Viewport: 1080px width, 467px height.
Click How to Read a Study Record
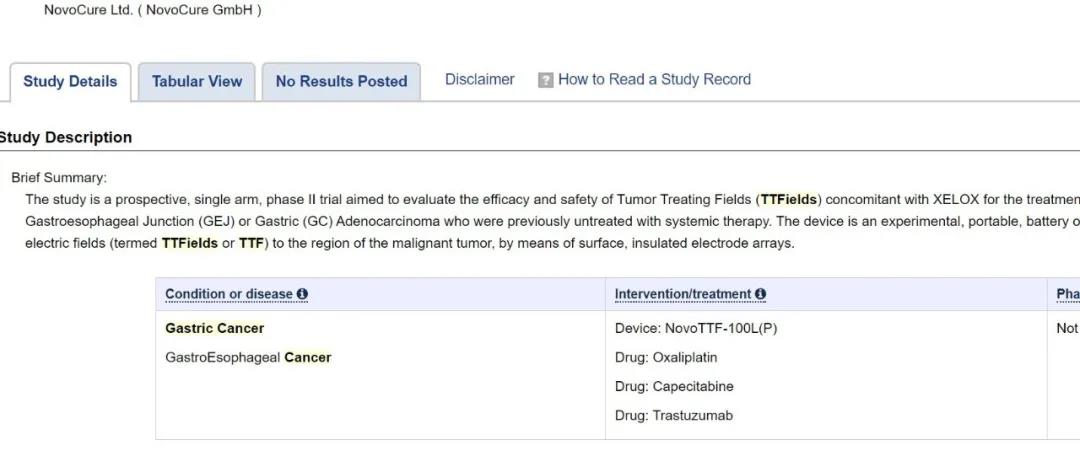coord(654,79)
